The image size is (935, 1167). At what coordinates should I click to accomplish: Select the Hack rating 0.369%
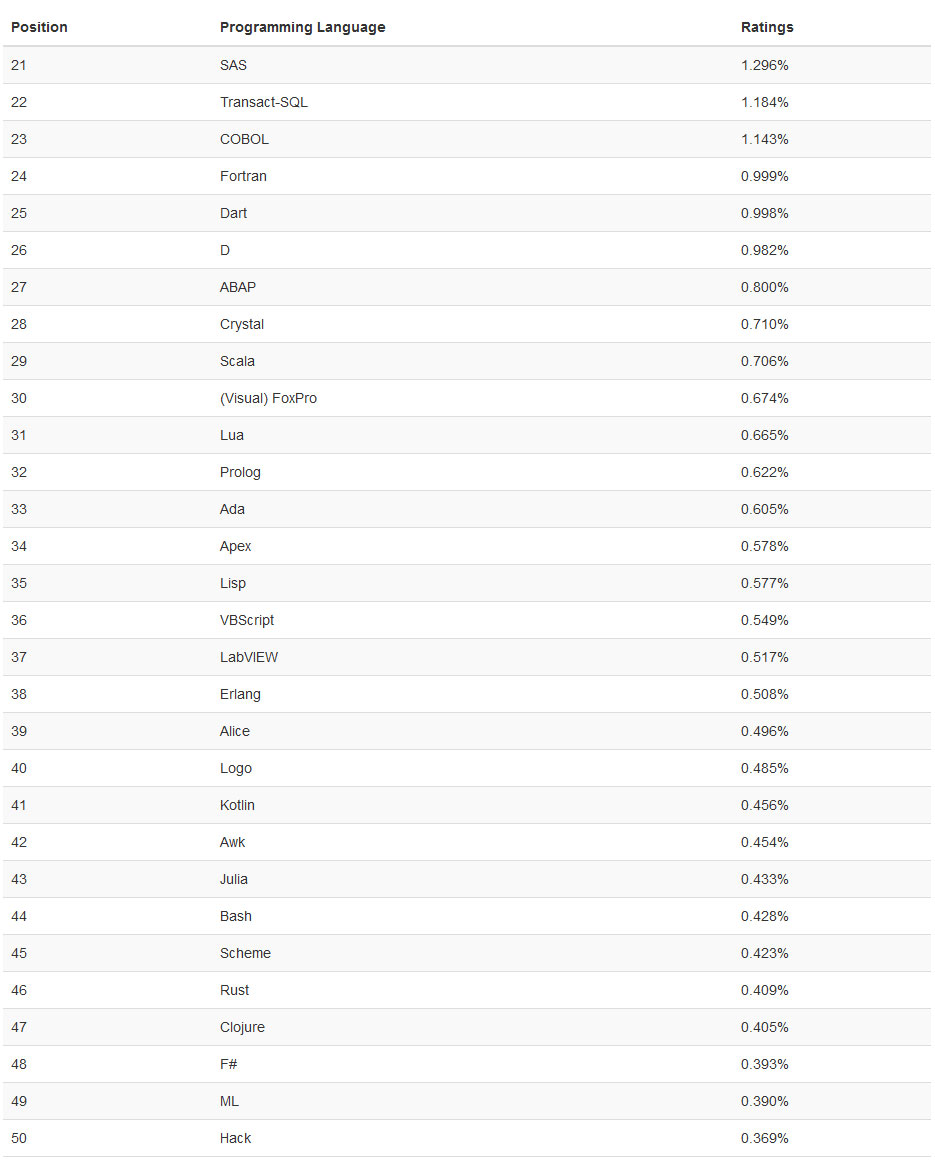click(764, 1138)
